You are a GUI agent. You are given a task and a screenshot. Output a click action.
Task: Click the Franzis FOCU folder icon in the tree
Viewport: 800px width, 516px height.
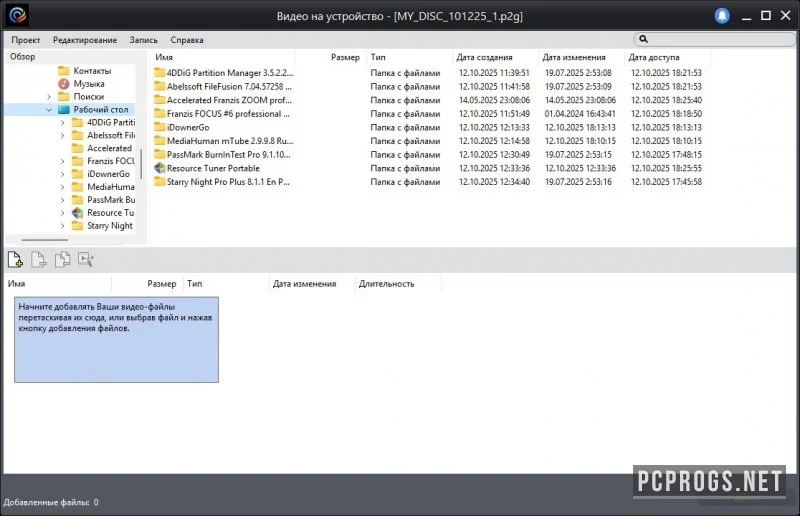click(78, 161)
